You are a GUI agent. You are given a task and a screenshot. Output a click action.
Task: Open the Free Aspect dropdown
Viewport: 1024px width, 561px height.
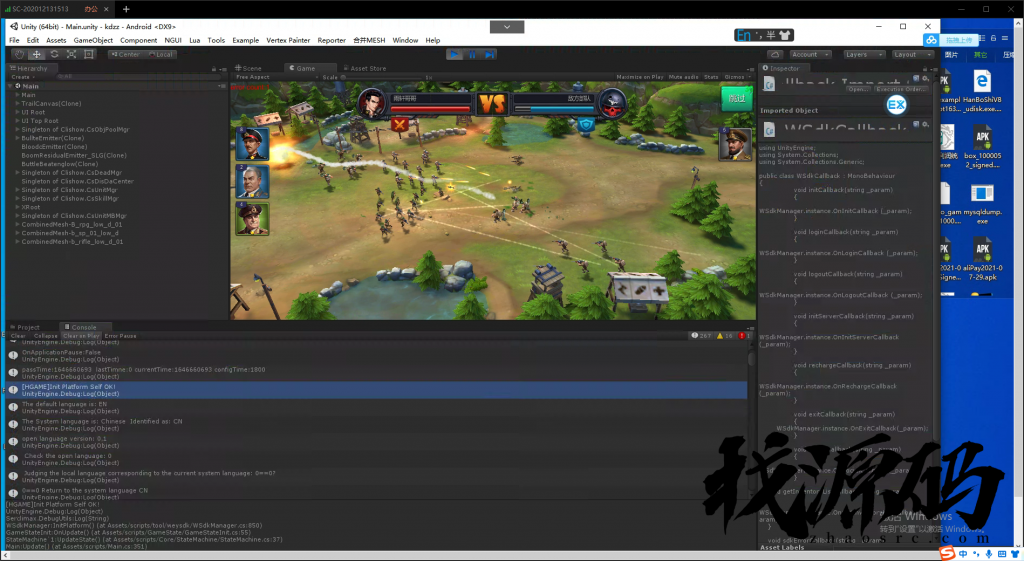tap(277, 77)
